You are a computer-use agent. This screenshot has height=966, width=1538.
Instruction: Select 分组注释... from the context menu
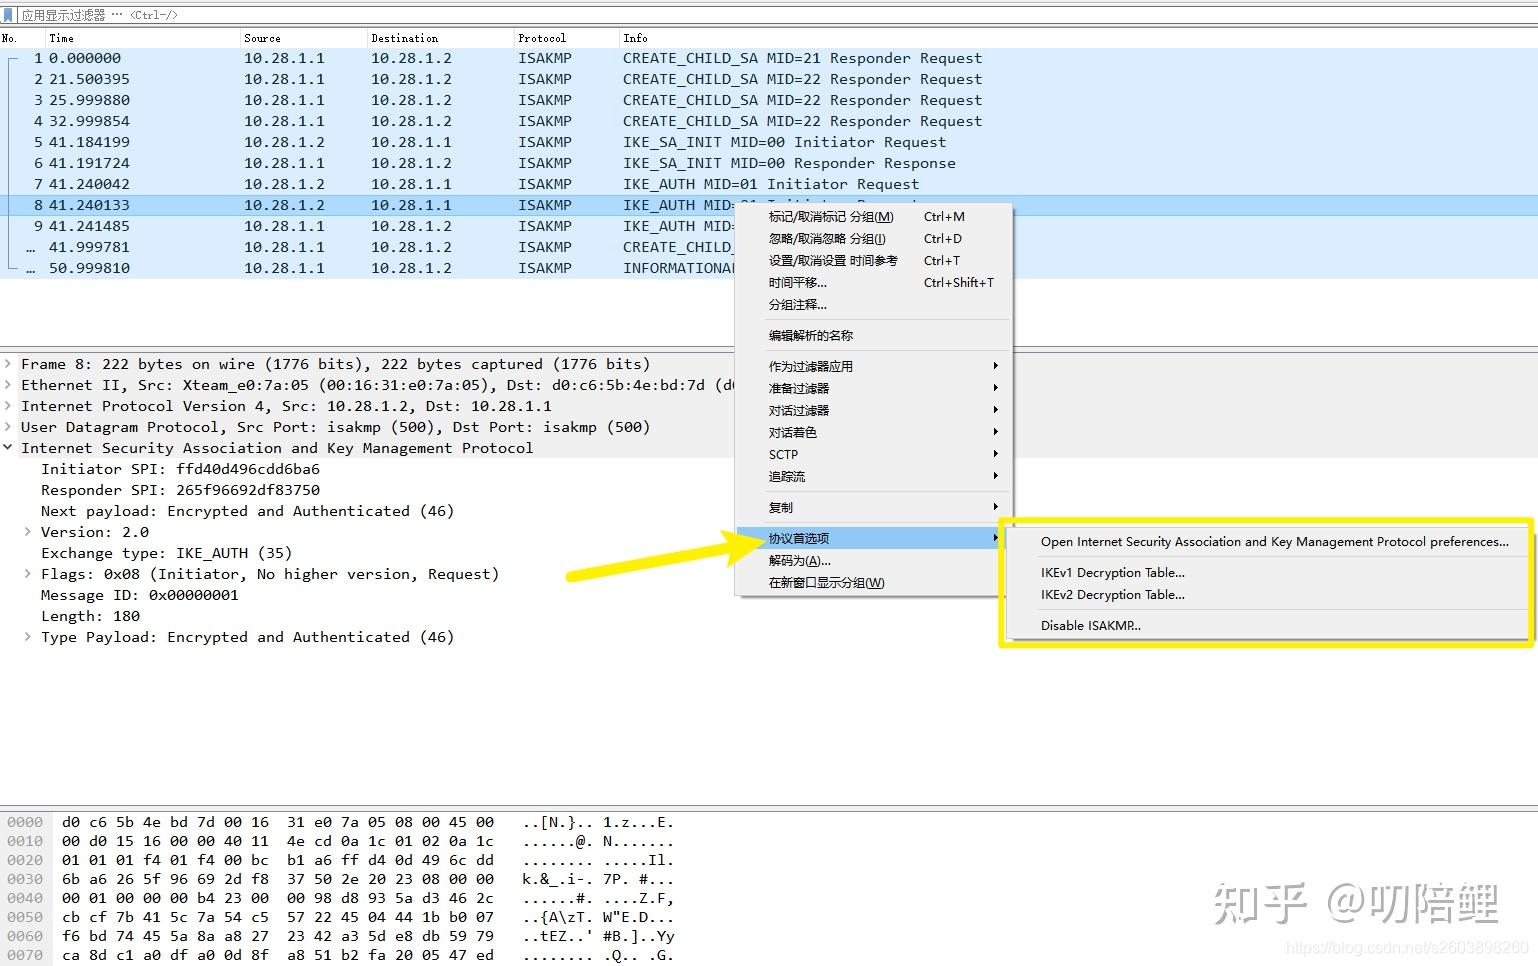coord(797,304)
